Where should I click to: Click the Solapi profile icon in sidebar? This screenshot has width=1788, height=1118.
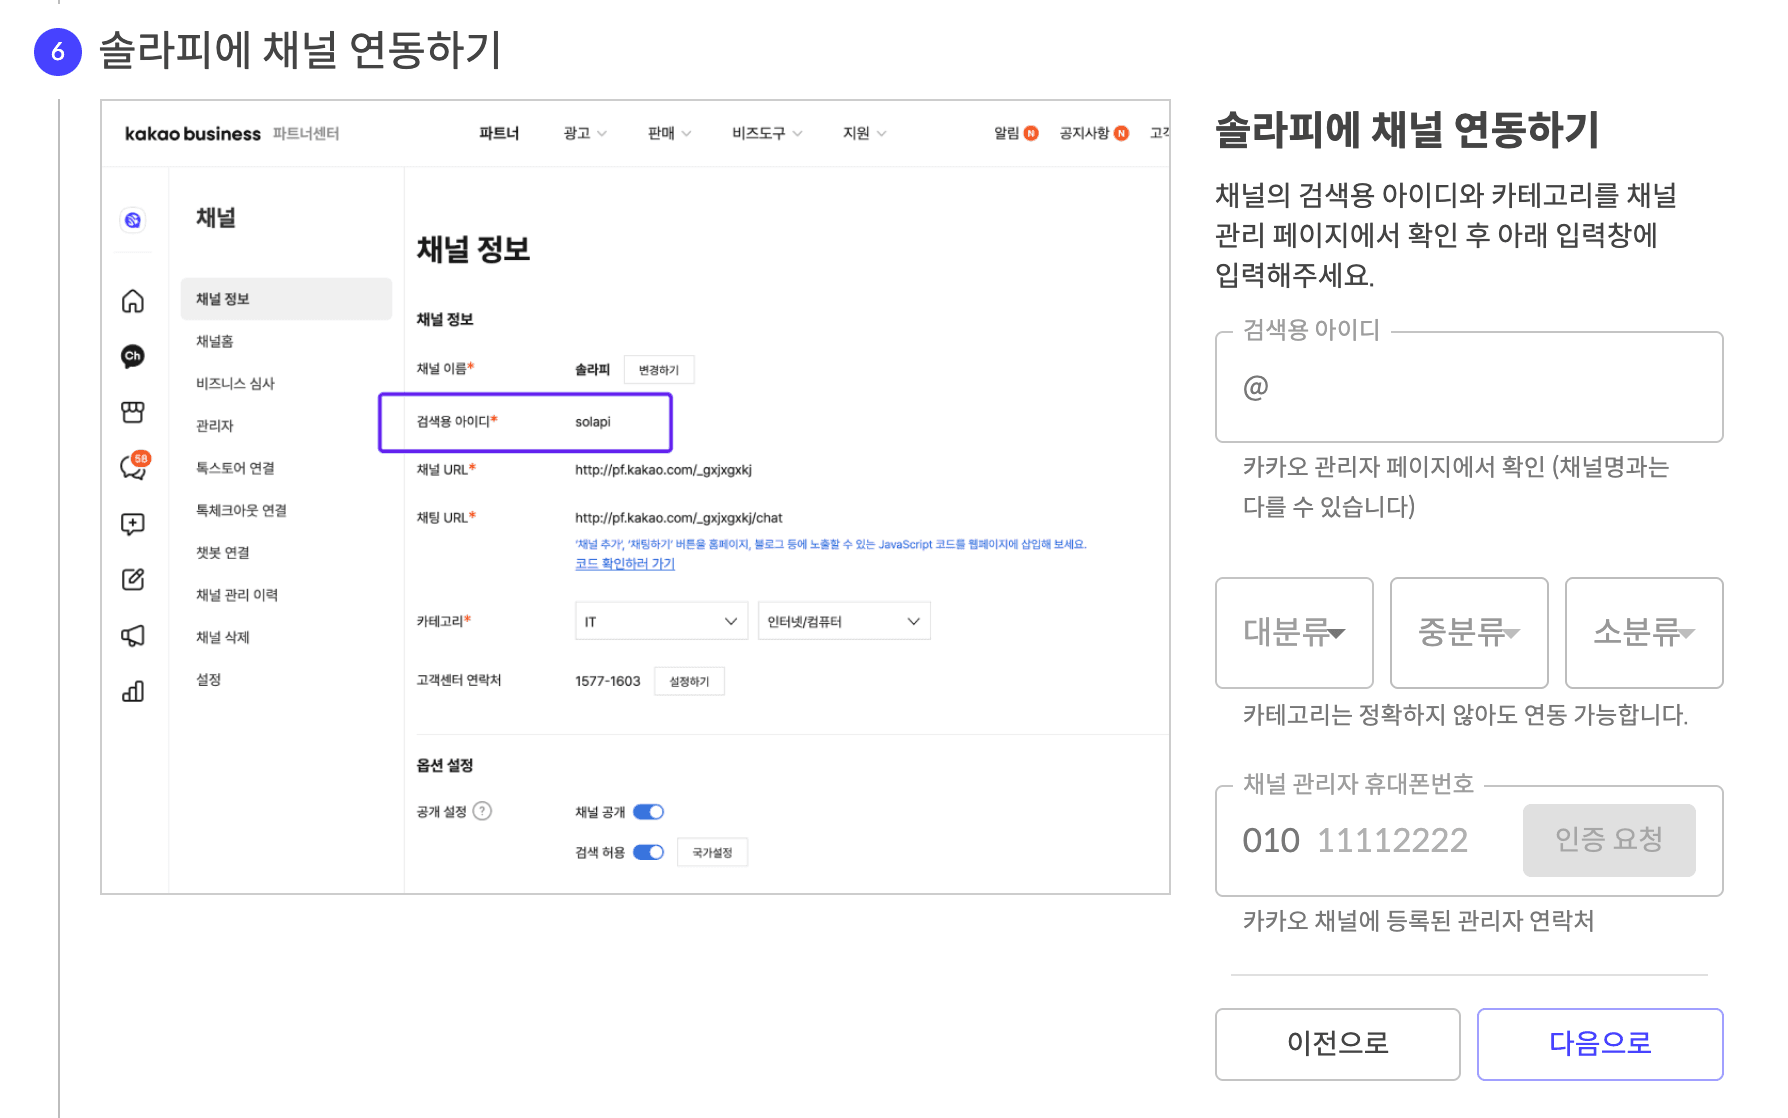click(x=133, y=220)
